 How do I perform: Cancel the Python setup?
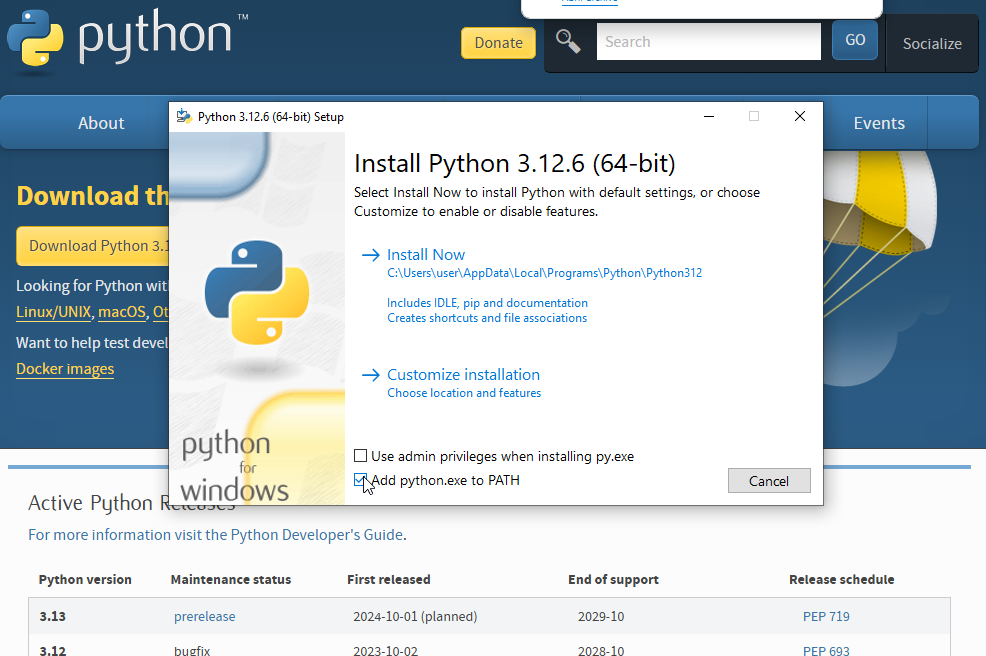pyautogui.click(x=769, y=481)
